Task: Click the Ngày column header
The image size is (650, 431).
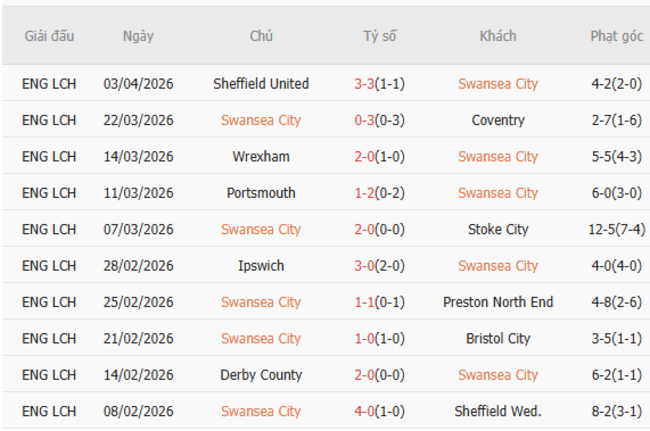Action: pos(138,36)
